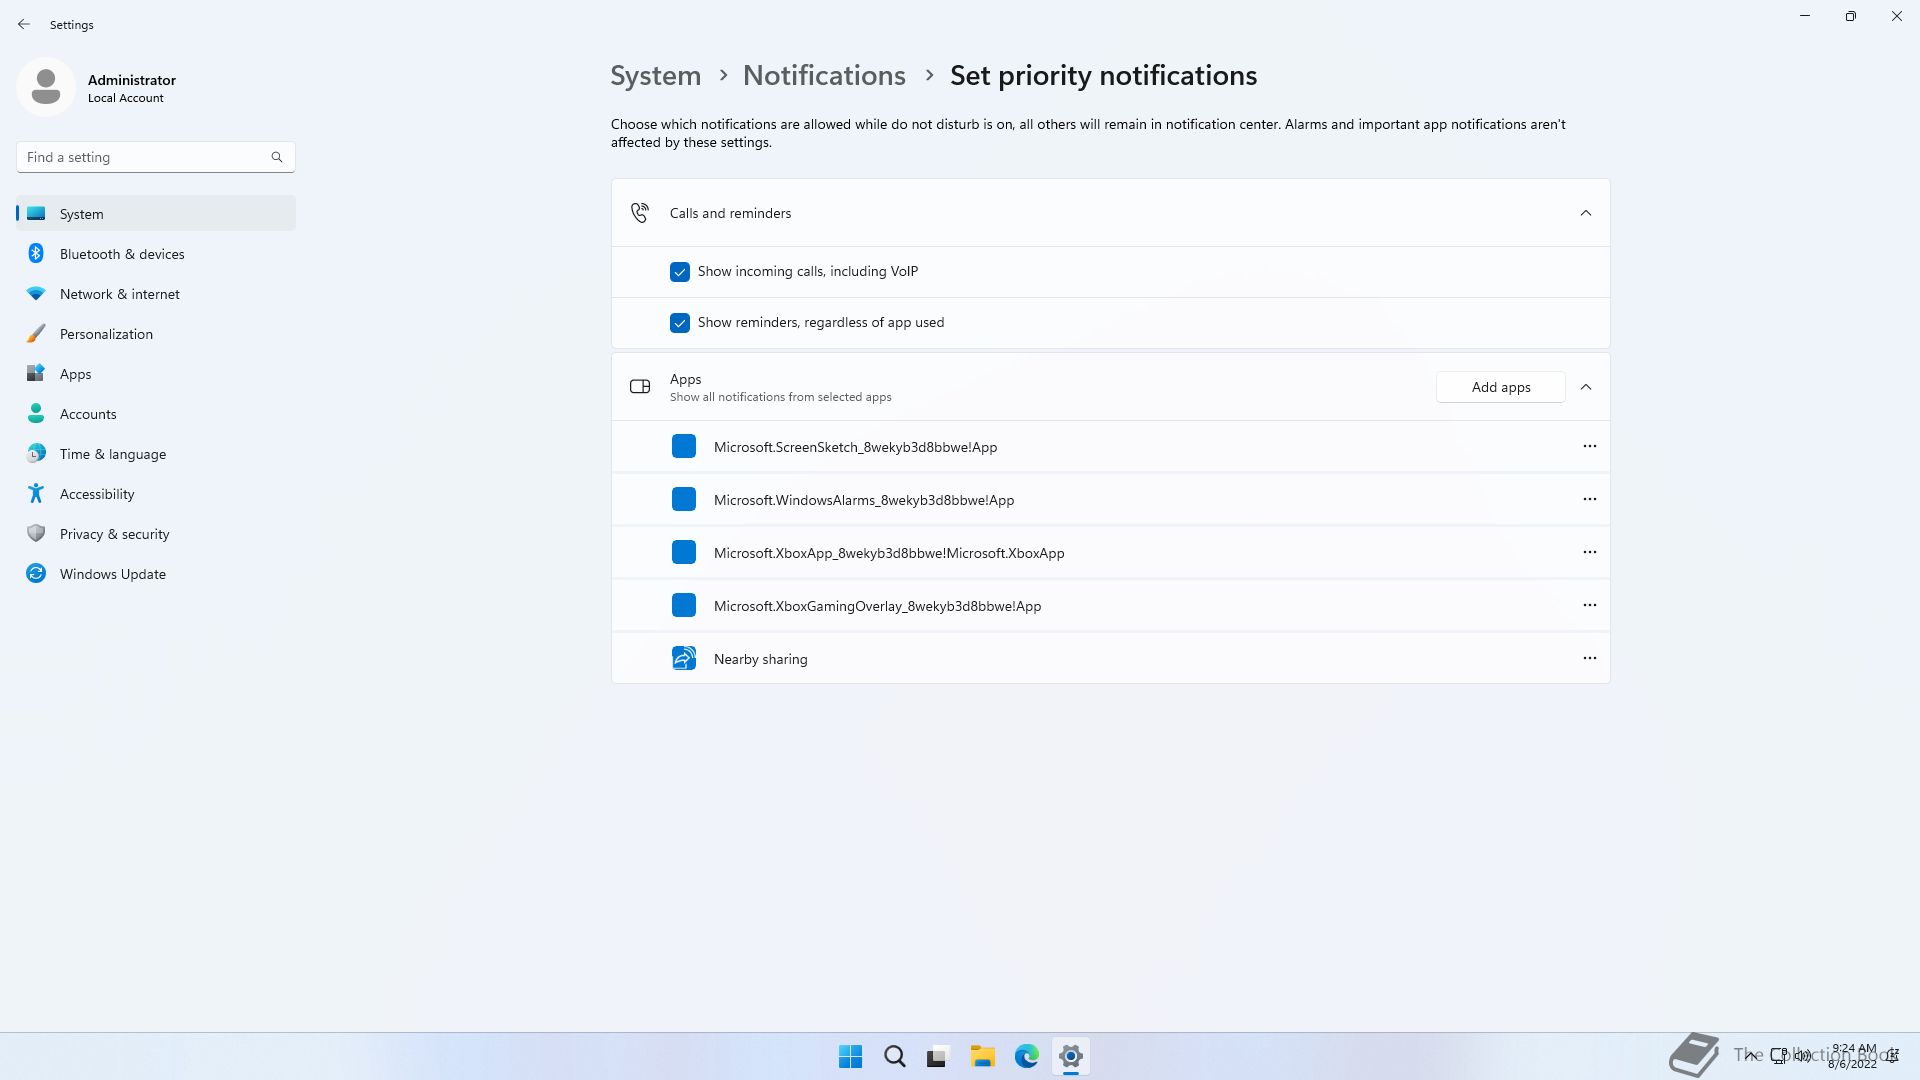This screenshot has width=1920, height=1080.
Task: Open Microsoft Edge from the taskbar
Action: [1027, 1056]
